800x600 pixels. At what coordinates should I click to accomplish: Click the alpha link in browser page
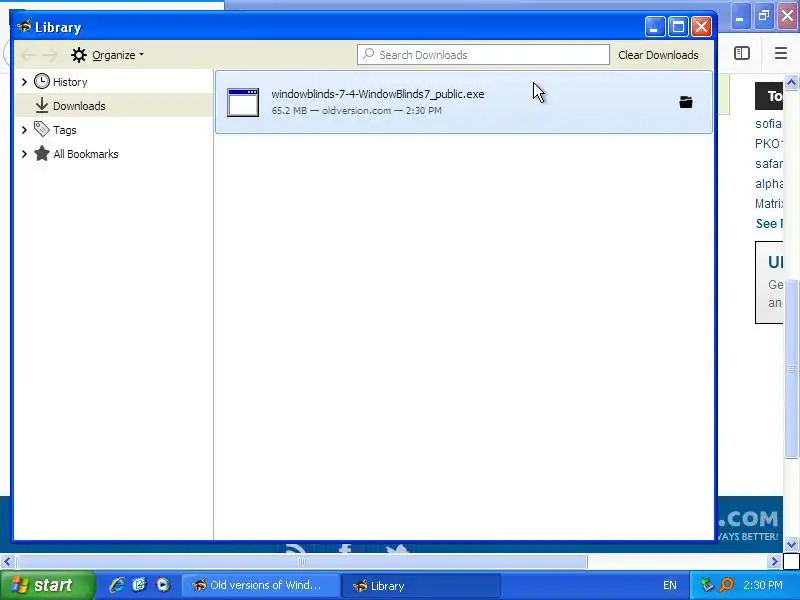click(x=769, y=184)
